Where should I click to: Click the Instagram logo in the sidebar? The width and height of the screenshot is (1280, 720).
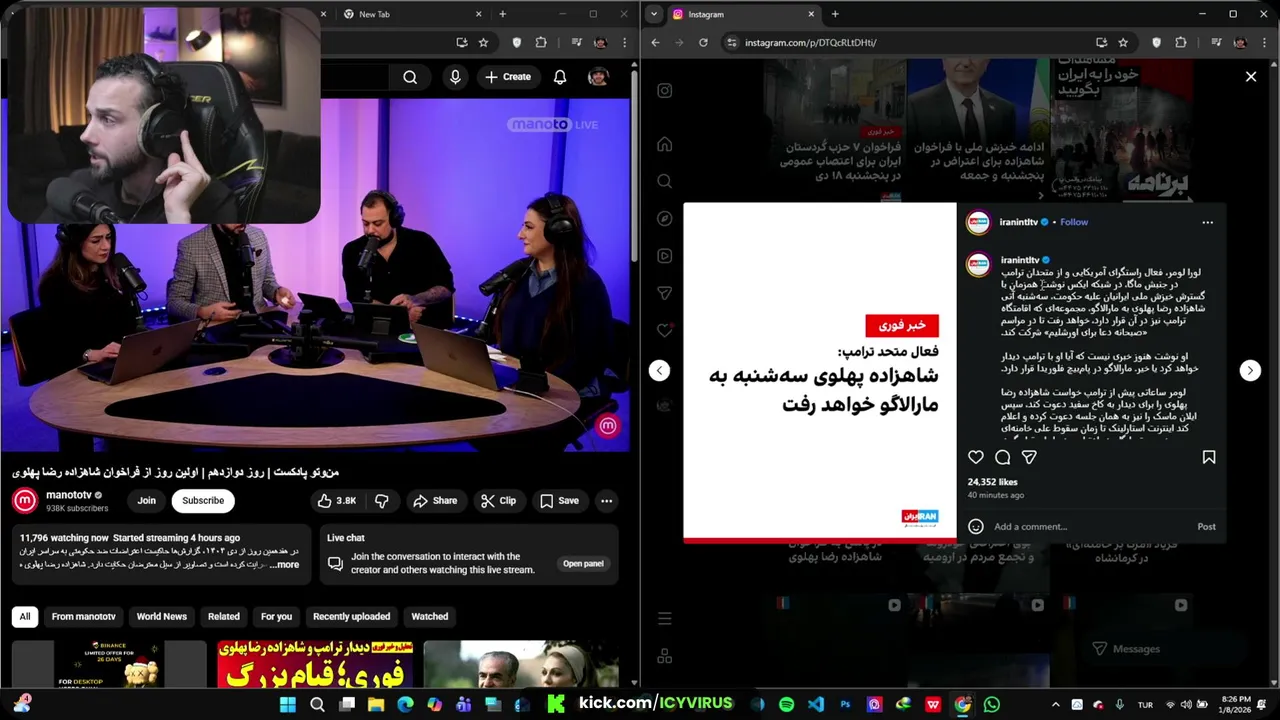coord(664,91)
